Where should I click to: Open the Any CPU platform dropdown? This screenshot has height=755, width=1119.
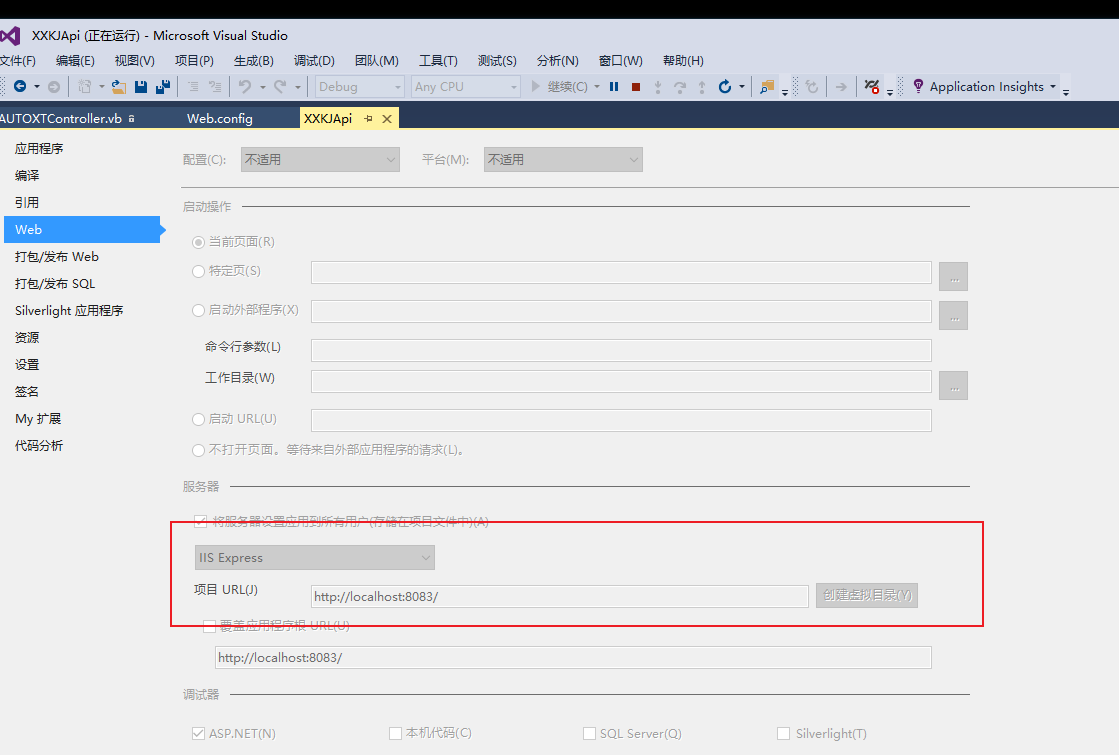[x=465, y=86]
